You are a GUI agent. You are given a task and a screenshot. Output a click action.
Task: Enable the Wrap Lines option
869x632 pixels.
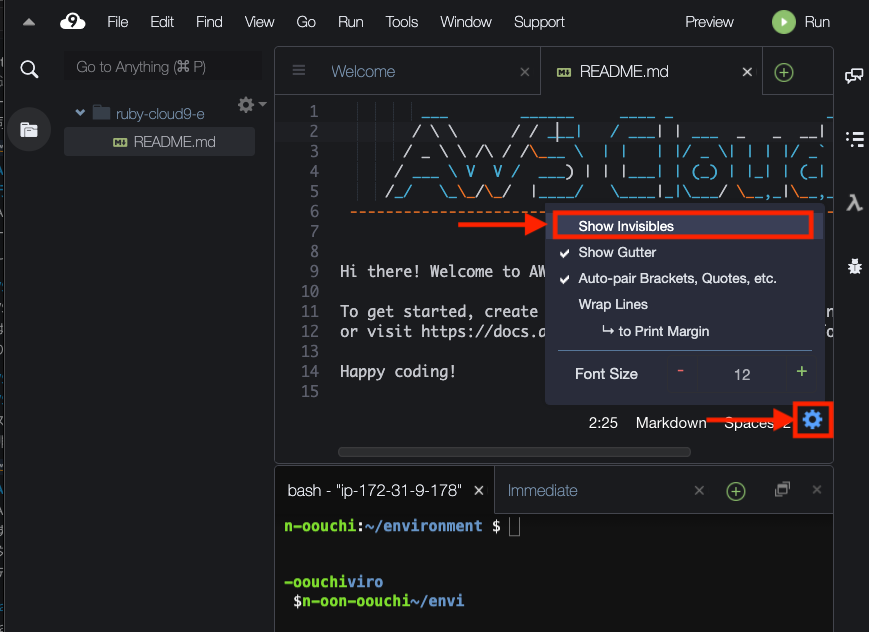point(684,304)
